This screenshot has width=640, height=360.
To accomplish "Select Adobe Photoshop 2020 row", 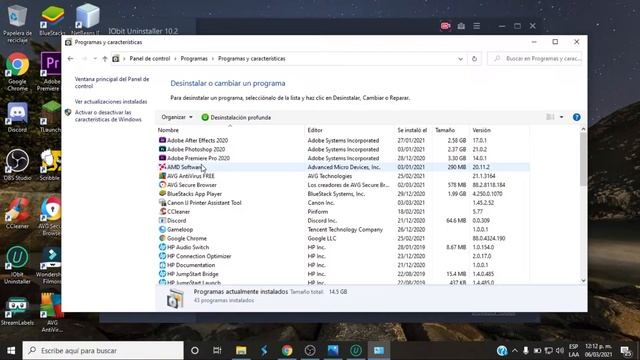I will 343,149.
